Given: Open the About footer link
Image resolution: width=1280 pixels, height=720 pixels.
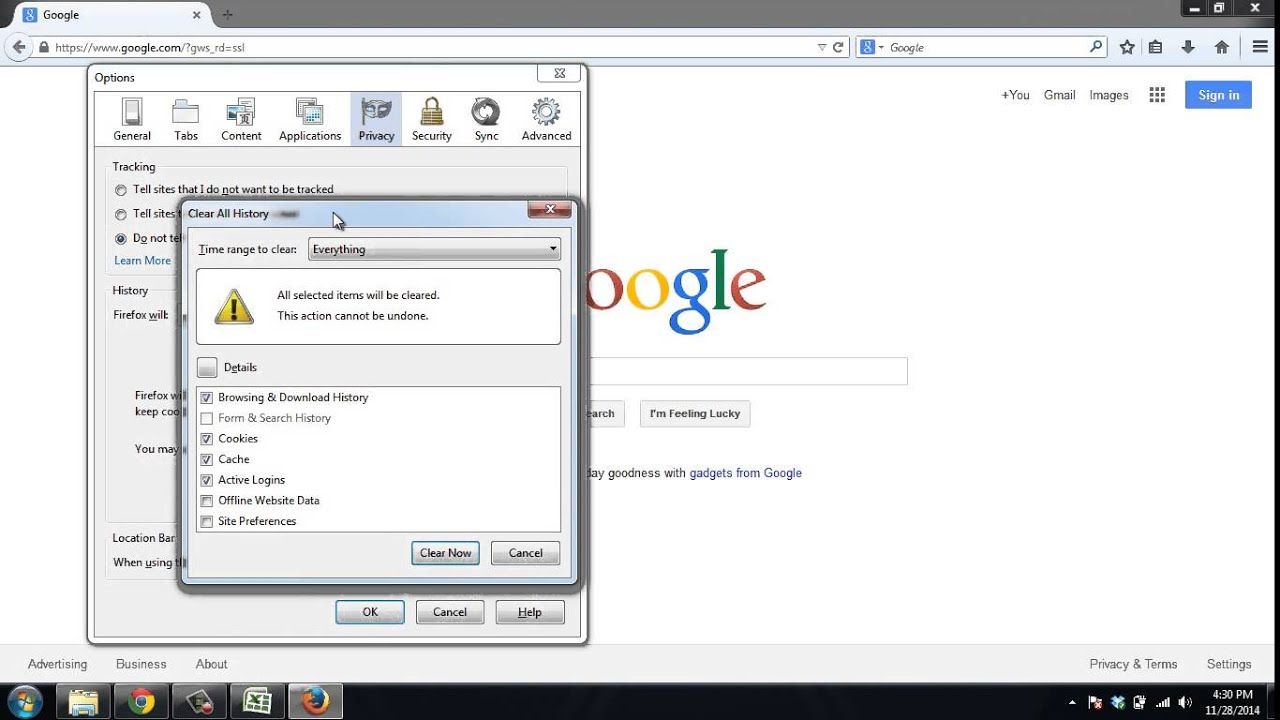Looking at the screenshot, I should (211, 664).
